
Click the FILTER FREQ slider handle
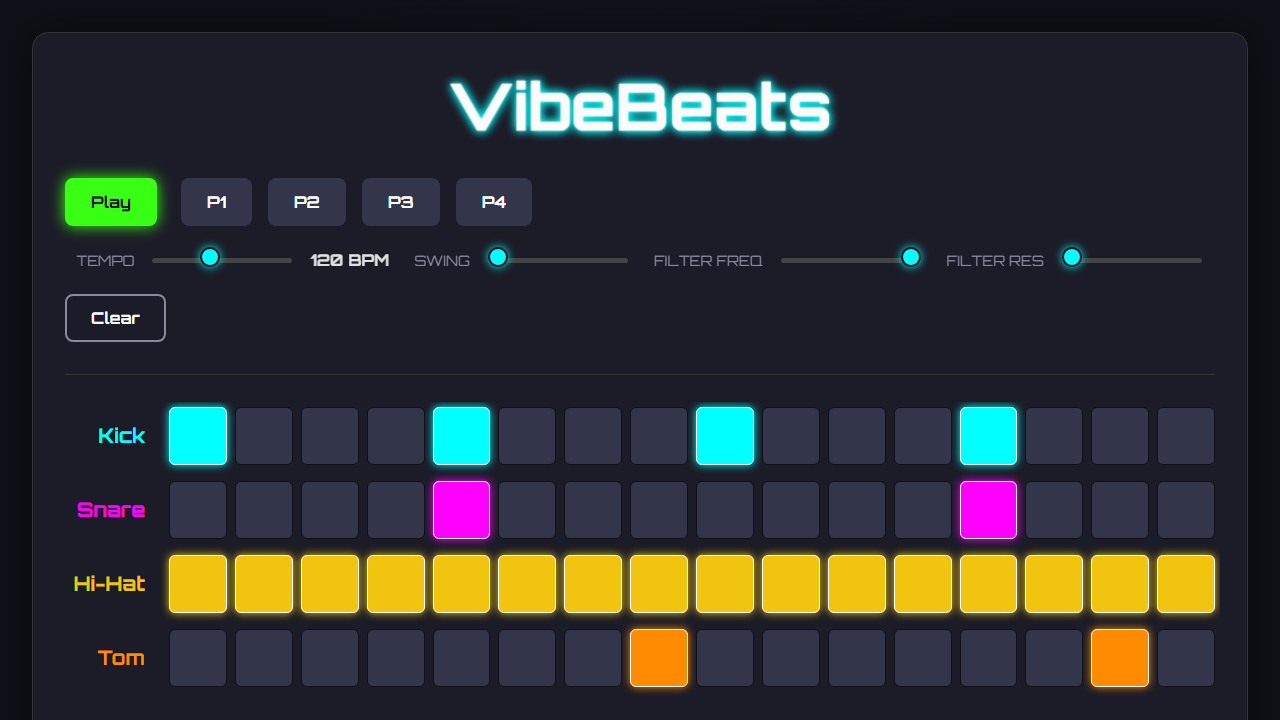[911, 257]
